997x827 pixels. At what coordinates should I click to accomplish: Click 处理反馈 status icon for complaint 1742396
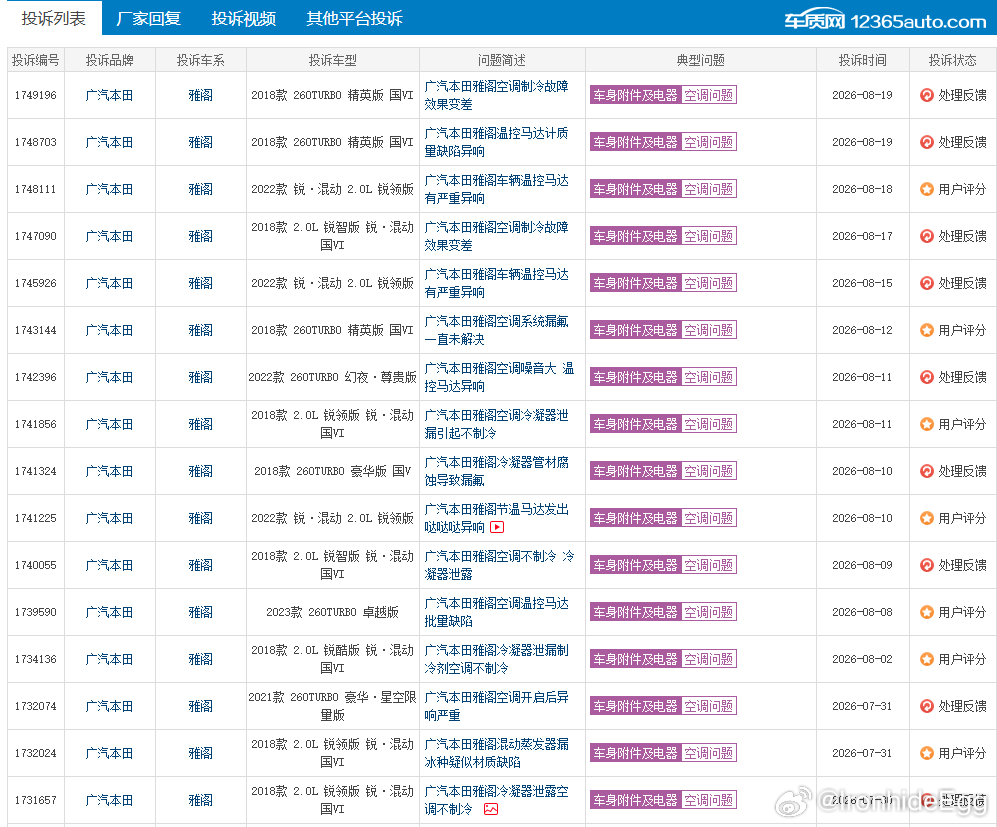pyautogui.click(x=927, y=378)
